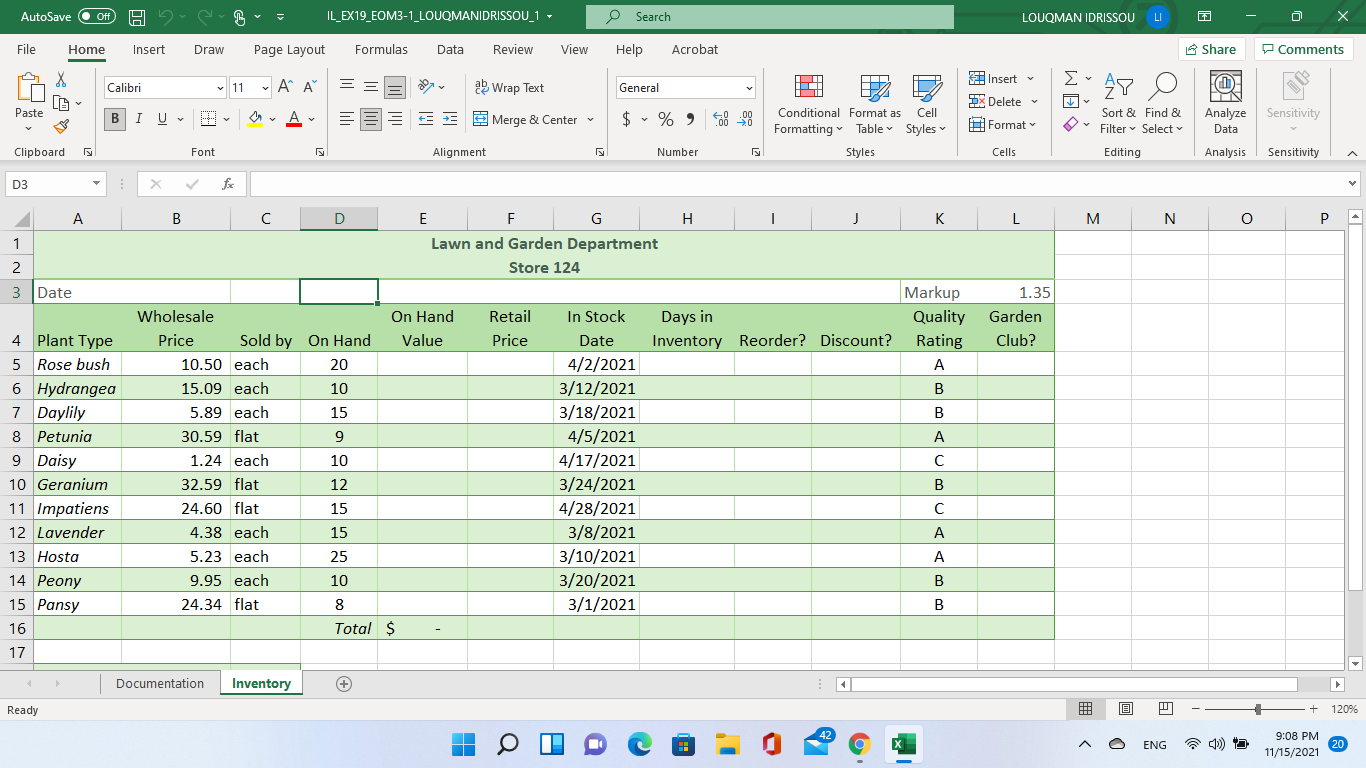Apply Percent Style number format
Screen dimensions: 1366x768
point(665,118)
